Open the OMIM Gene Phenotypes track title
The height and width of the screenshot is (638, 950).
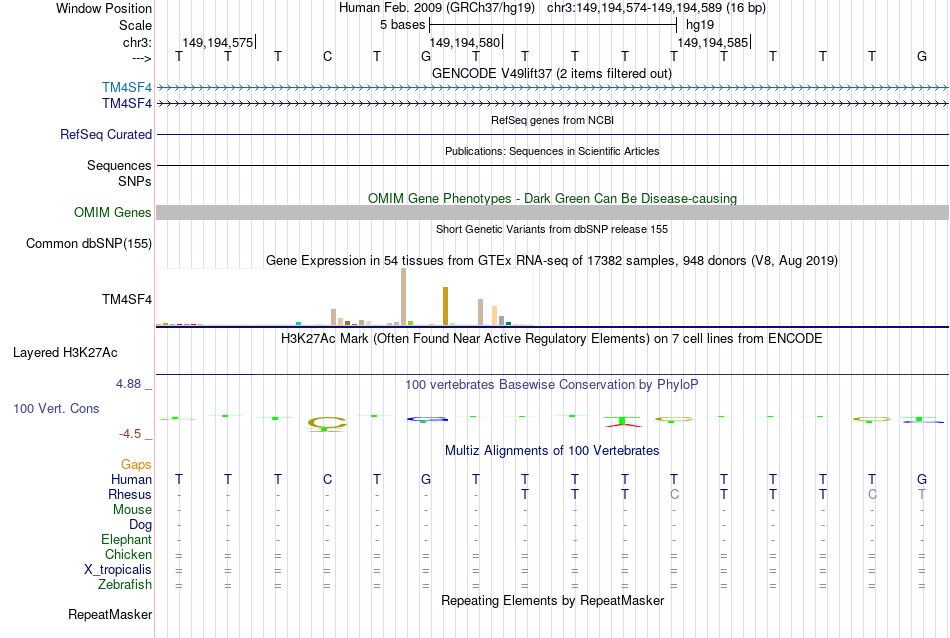552,198
